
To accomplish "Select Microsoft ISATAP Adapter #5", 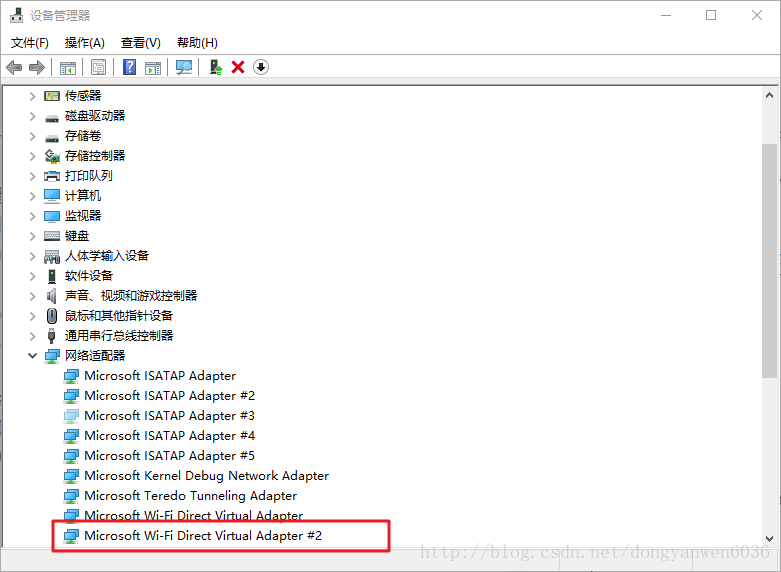I will point(169,455).
